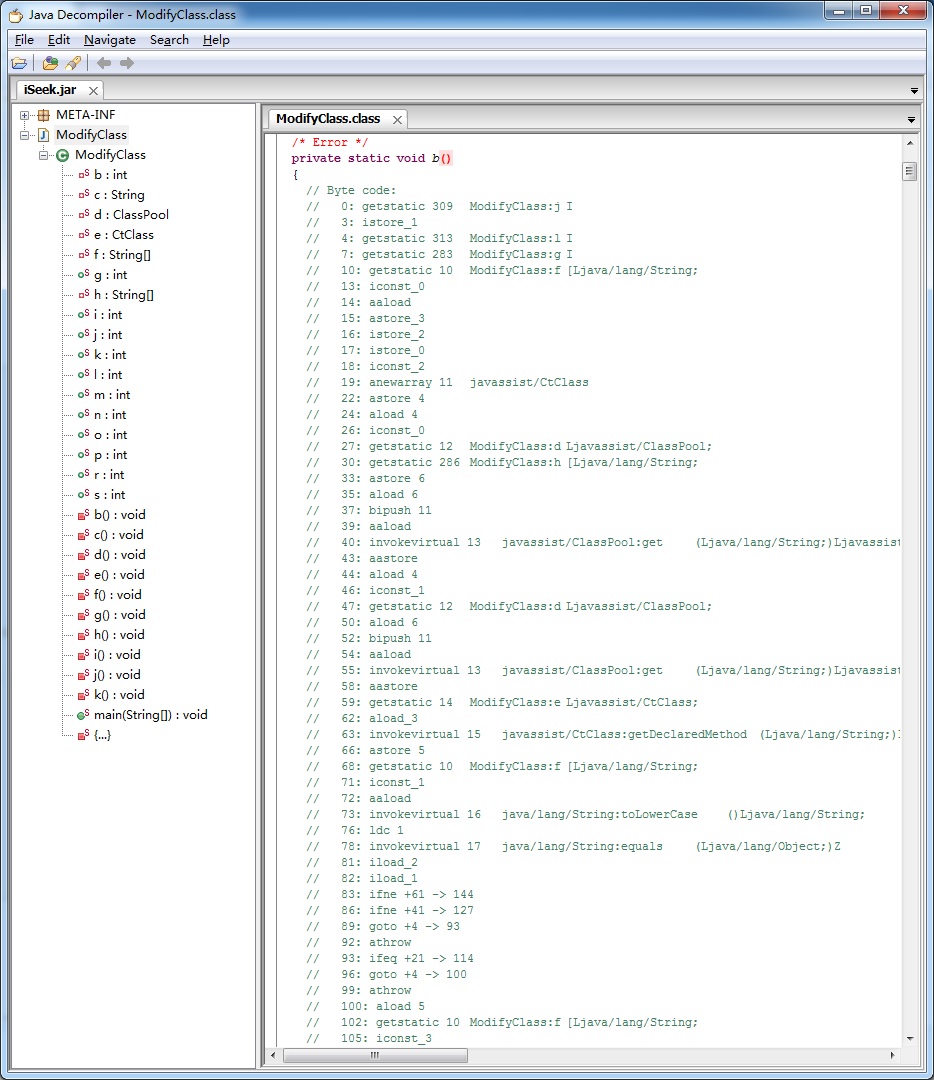Viewport: 934px width, 1080px height.
Task: Click the "/* Error */" comment line
Action: (330, 143)
